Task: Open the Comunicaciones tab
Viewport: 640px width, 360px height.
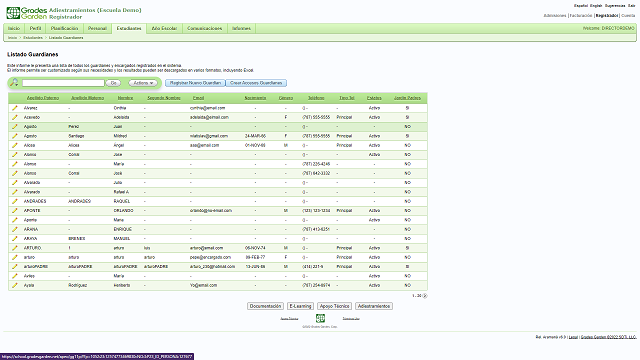Action: (x=204, y=29)
